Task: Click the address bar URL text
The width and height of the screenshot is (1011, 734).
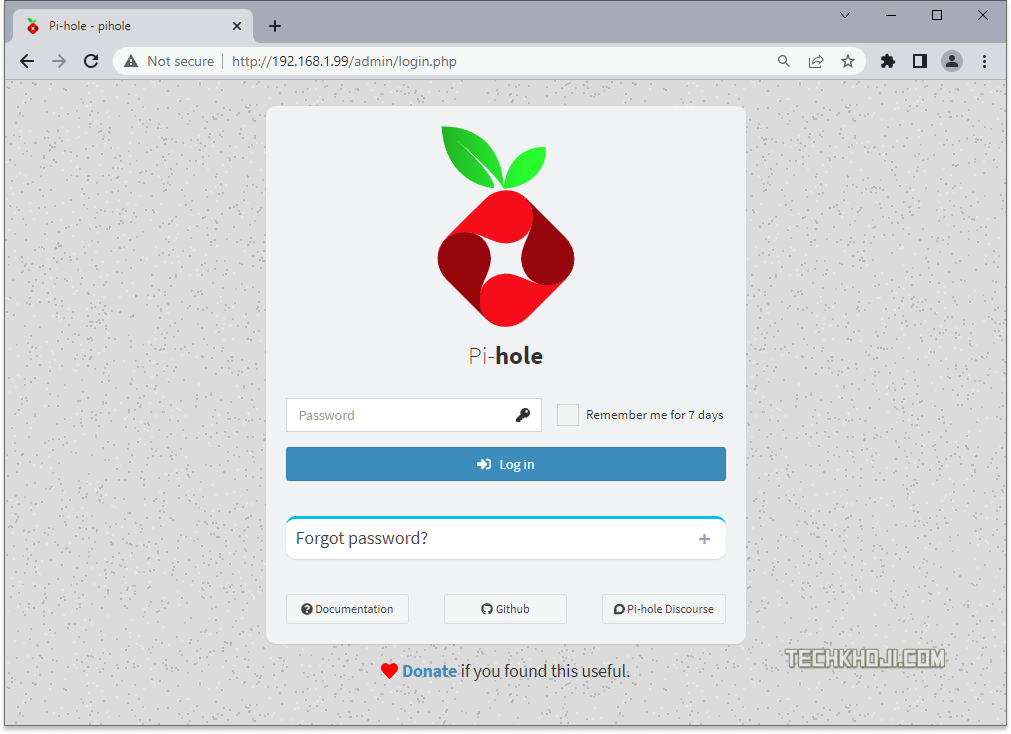Action: pos(344,61)
